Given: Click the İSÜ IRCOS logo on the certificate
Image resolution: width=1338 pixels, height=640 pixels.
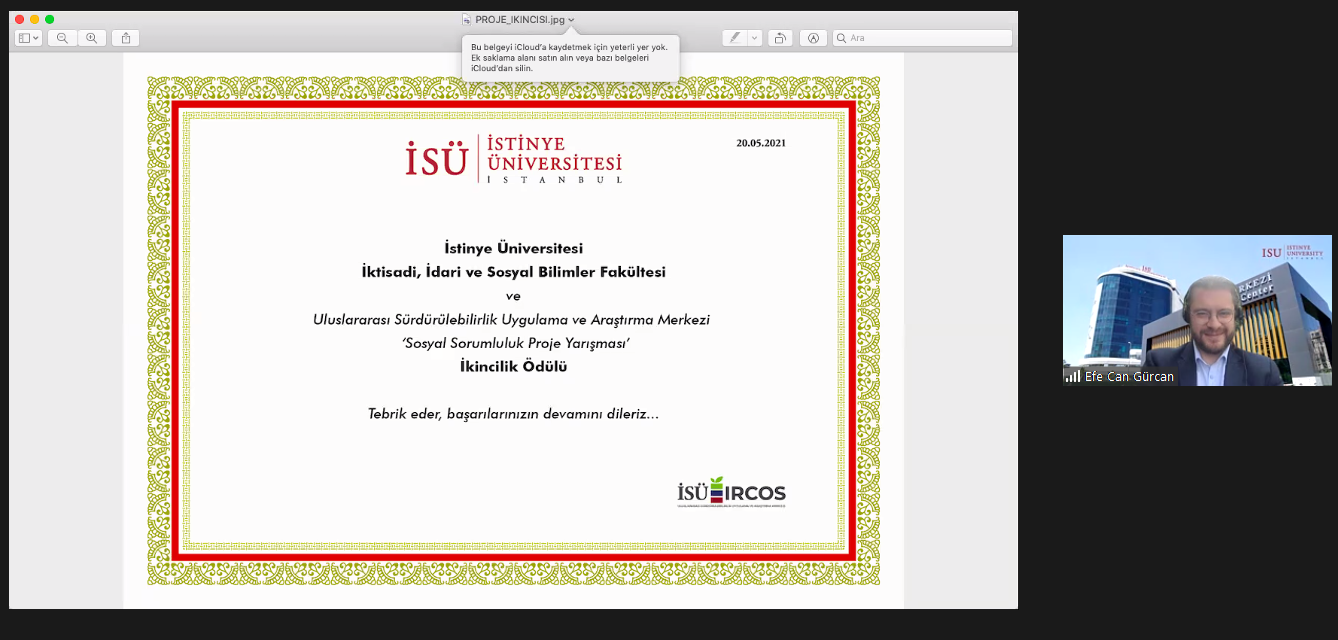Looking at the screenshot, I should pos(731,492).
